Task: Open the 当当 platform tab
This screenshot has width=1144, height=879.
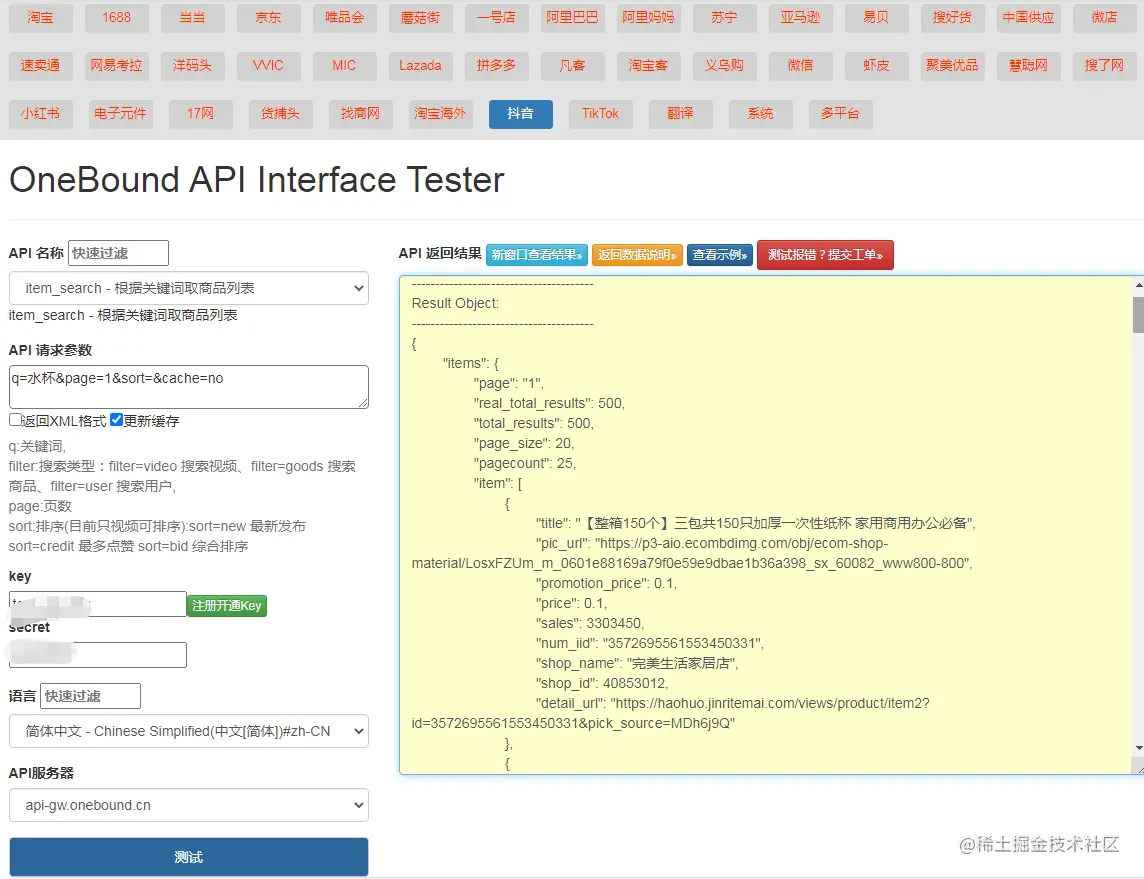Action: click(193, 18)
